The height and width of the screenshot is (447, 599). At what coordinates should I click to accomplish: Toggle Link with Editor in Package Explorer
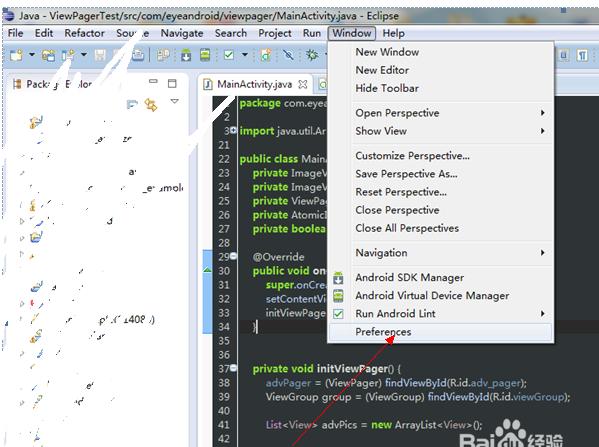[151, 105]
